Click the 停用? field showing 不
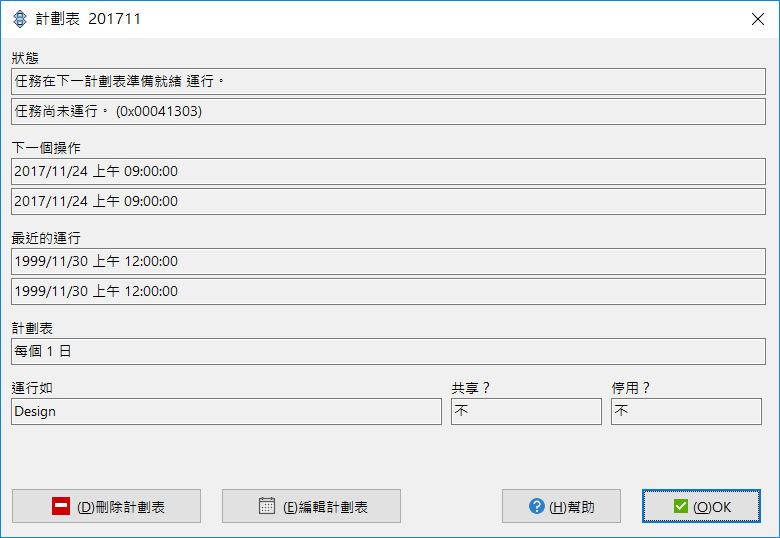 click(686, 412)
